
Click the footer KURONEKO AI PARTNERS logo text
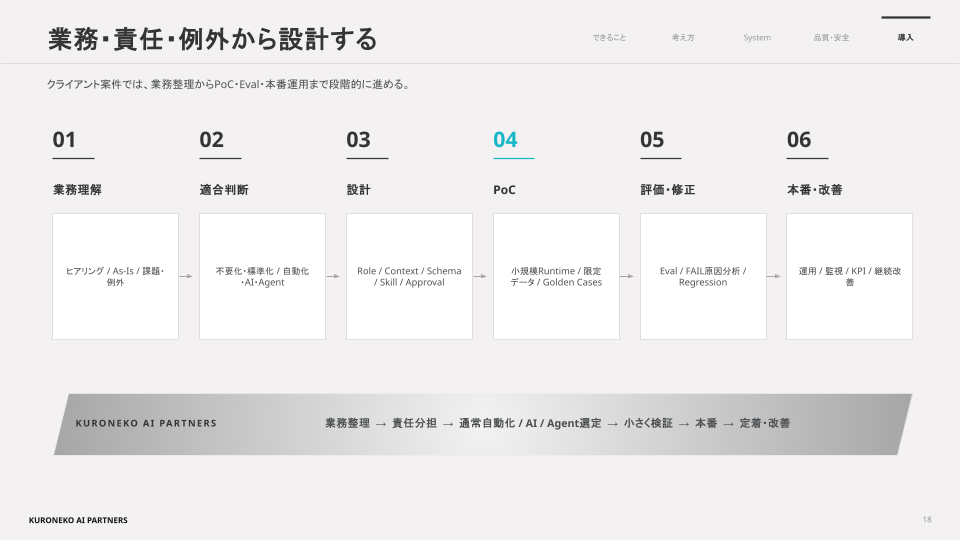point(78,520)
